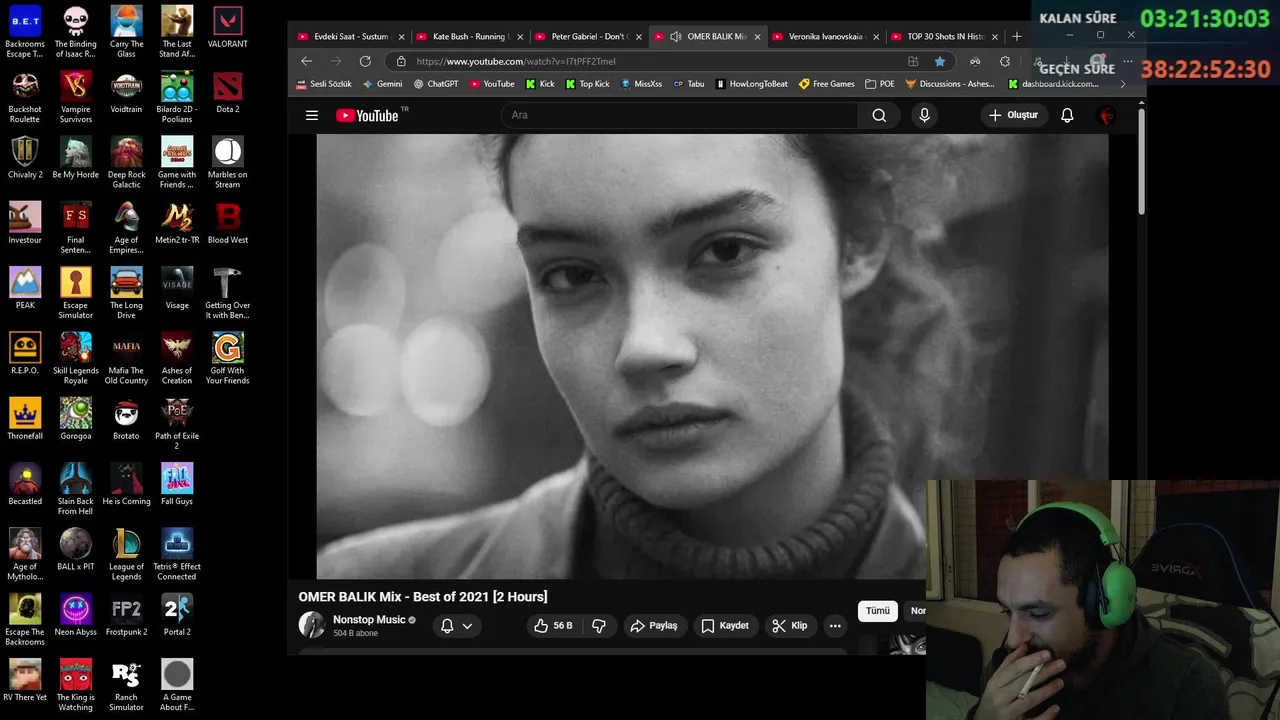
Task: Launch The Binding of Isaac desktop shortcut
Action: [x=76, y=32]
